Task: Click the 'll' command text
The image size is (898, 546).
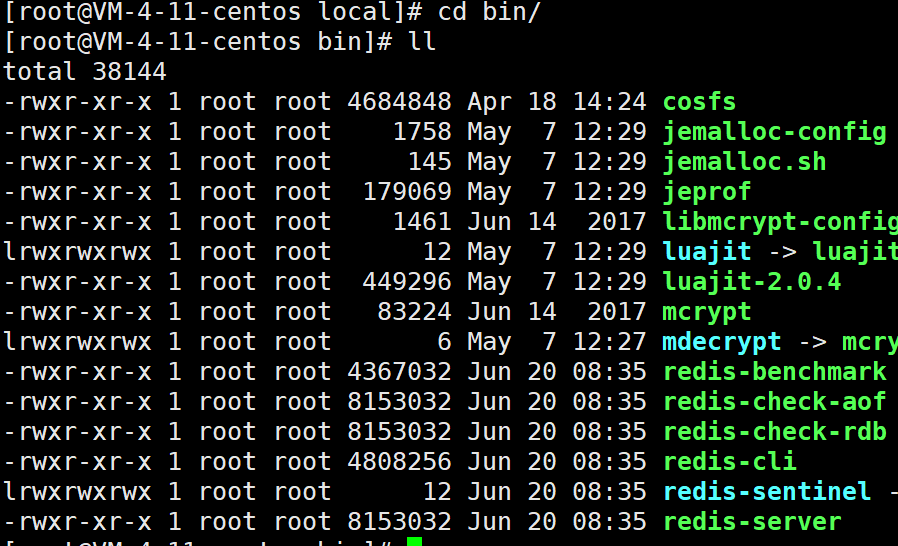Action: 422,42
